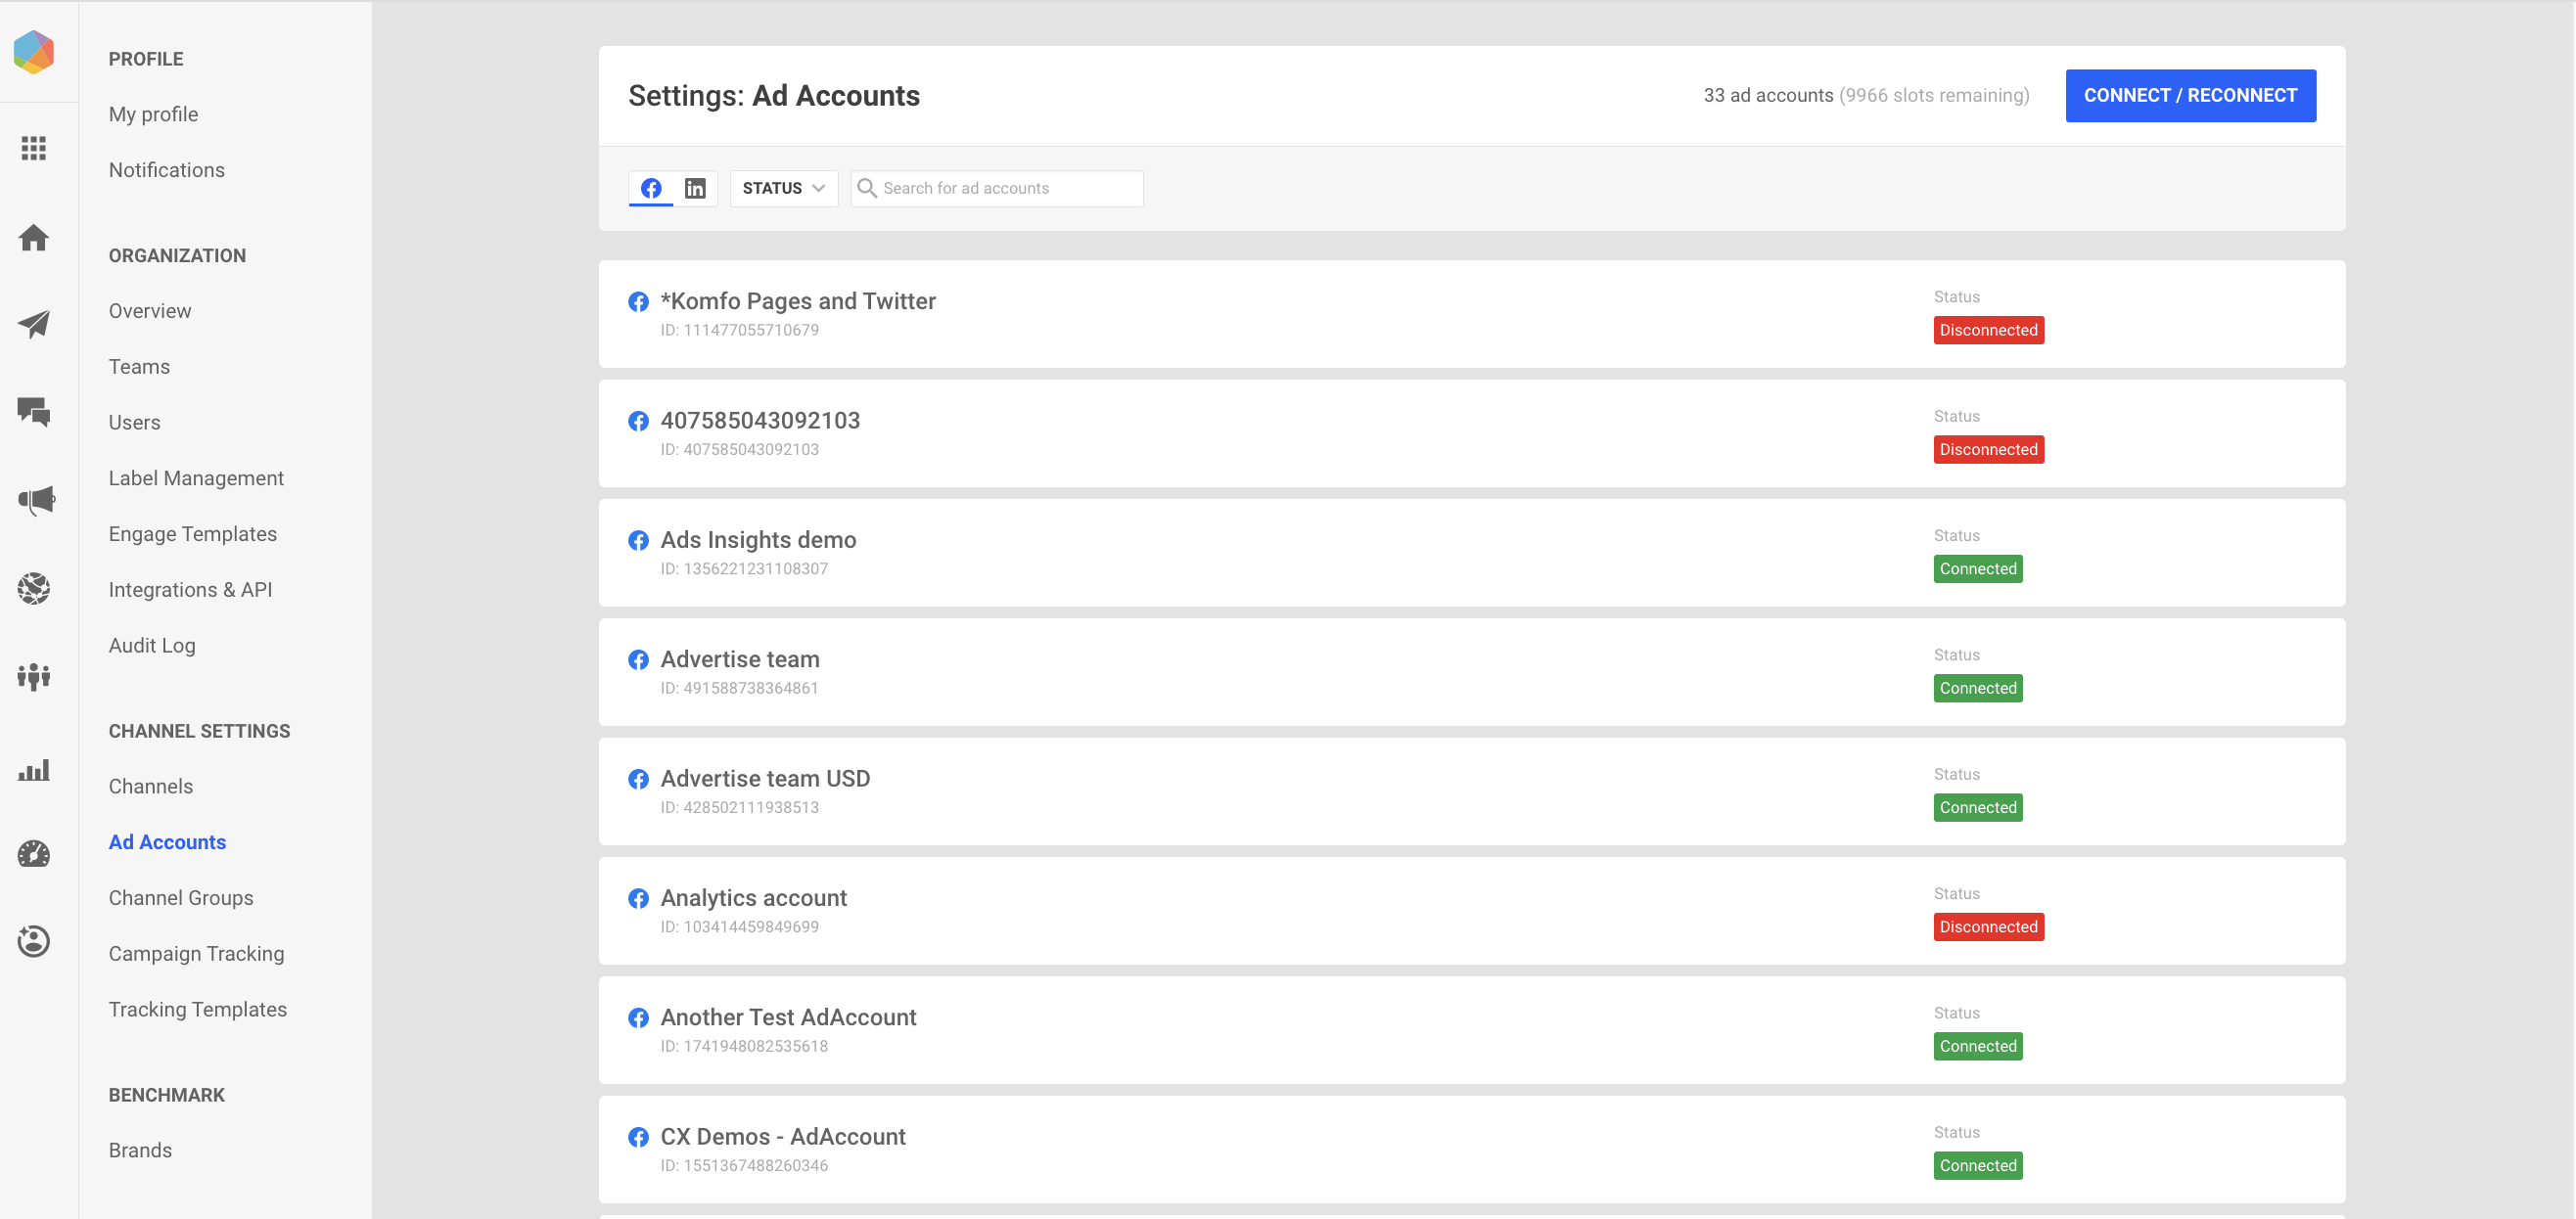Open the user profile face icon

tap(34, 941)
